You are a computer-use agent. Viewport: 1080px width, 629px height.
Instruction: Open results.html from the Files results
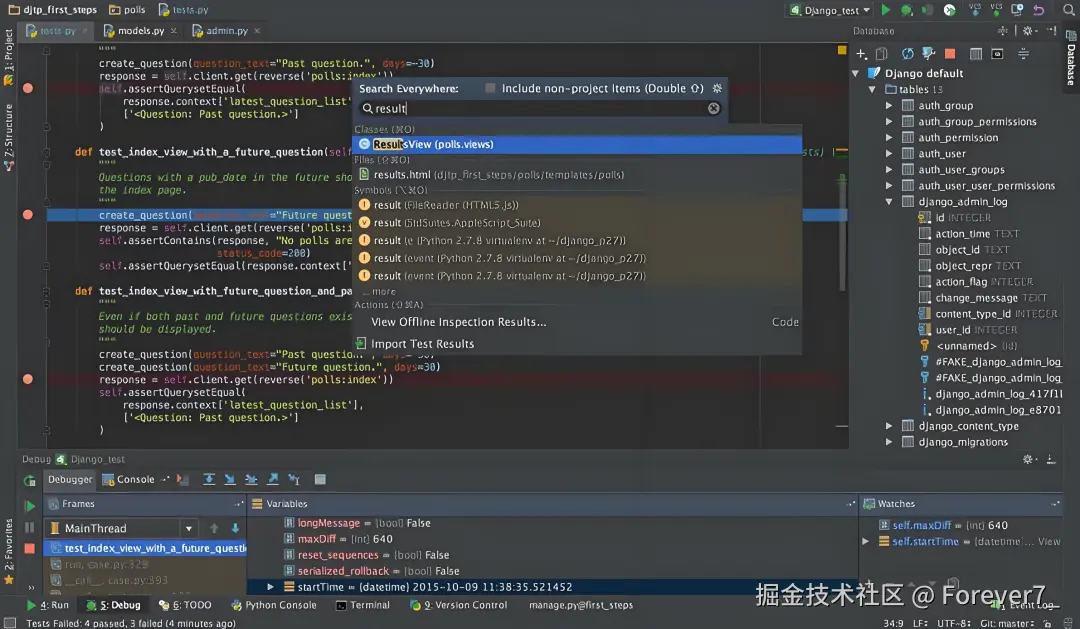click(x=577, y=175)
